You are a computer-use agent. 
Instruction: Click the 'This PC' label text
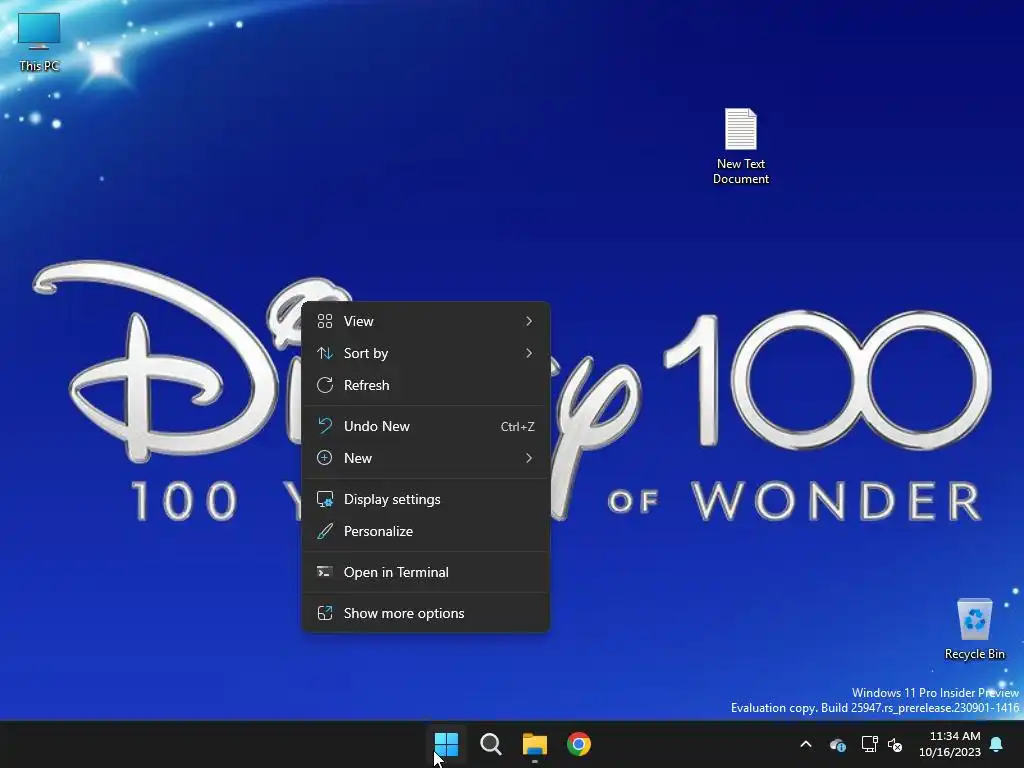pos(39,66)
